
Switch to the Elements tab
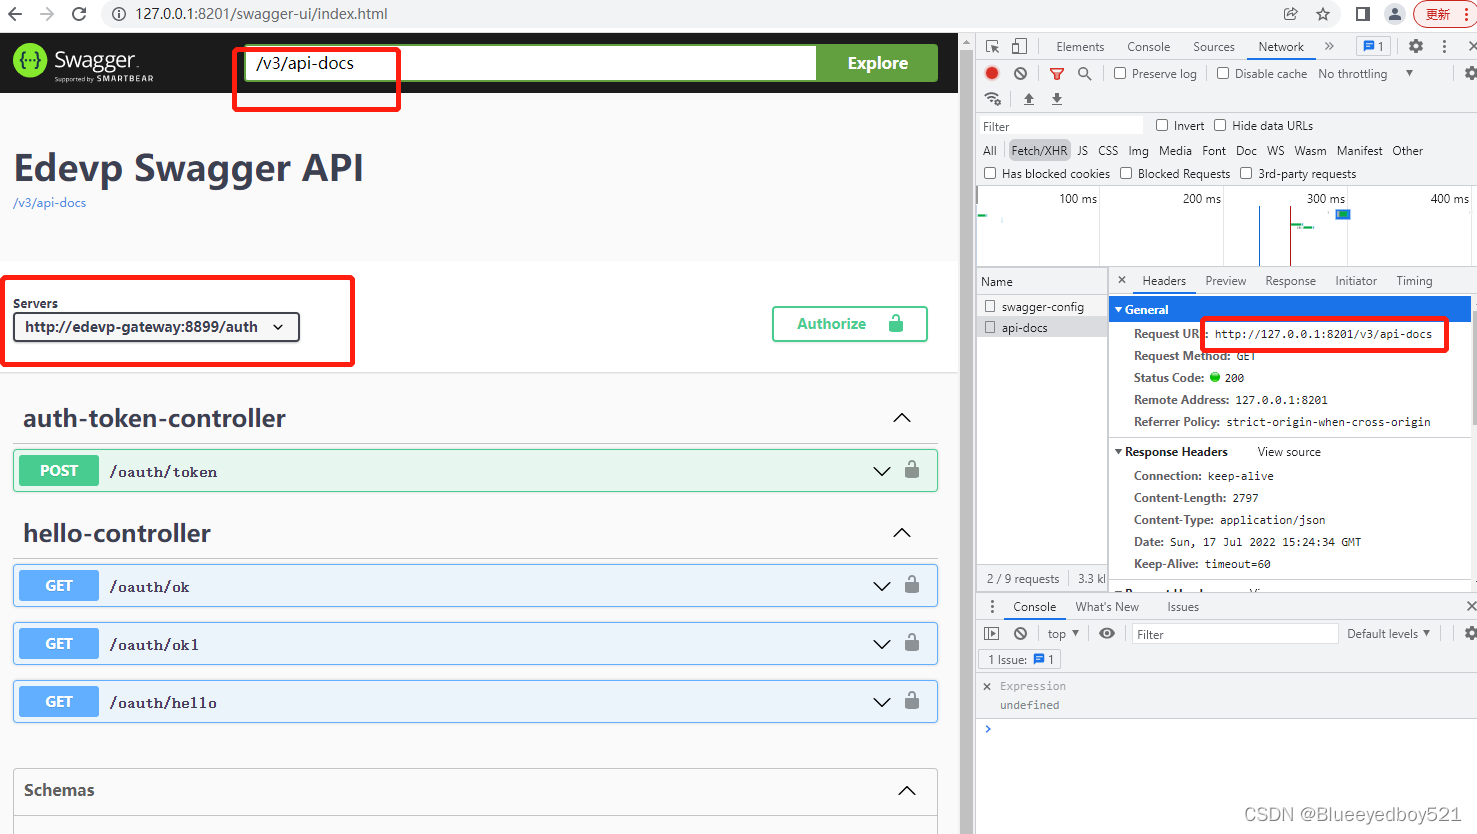click(1080, 46)
